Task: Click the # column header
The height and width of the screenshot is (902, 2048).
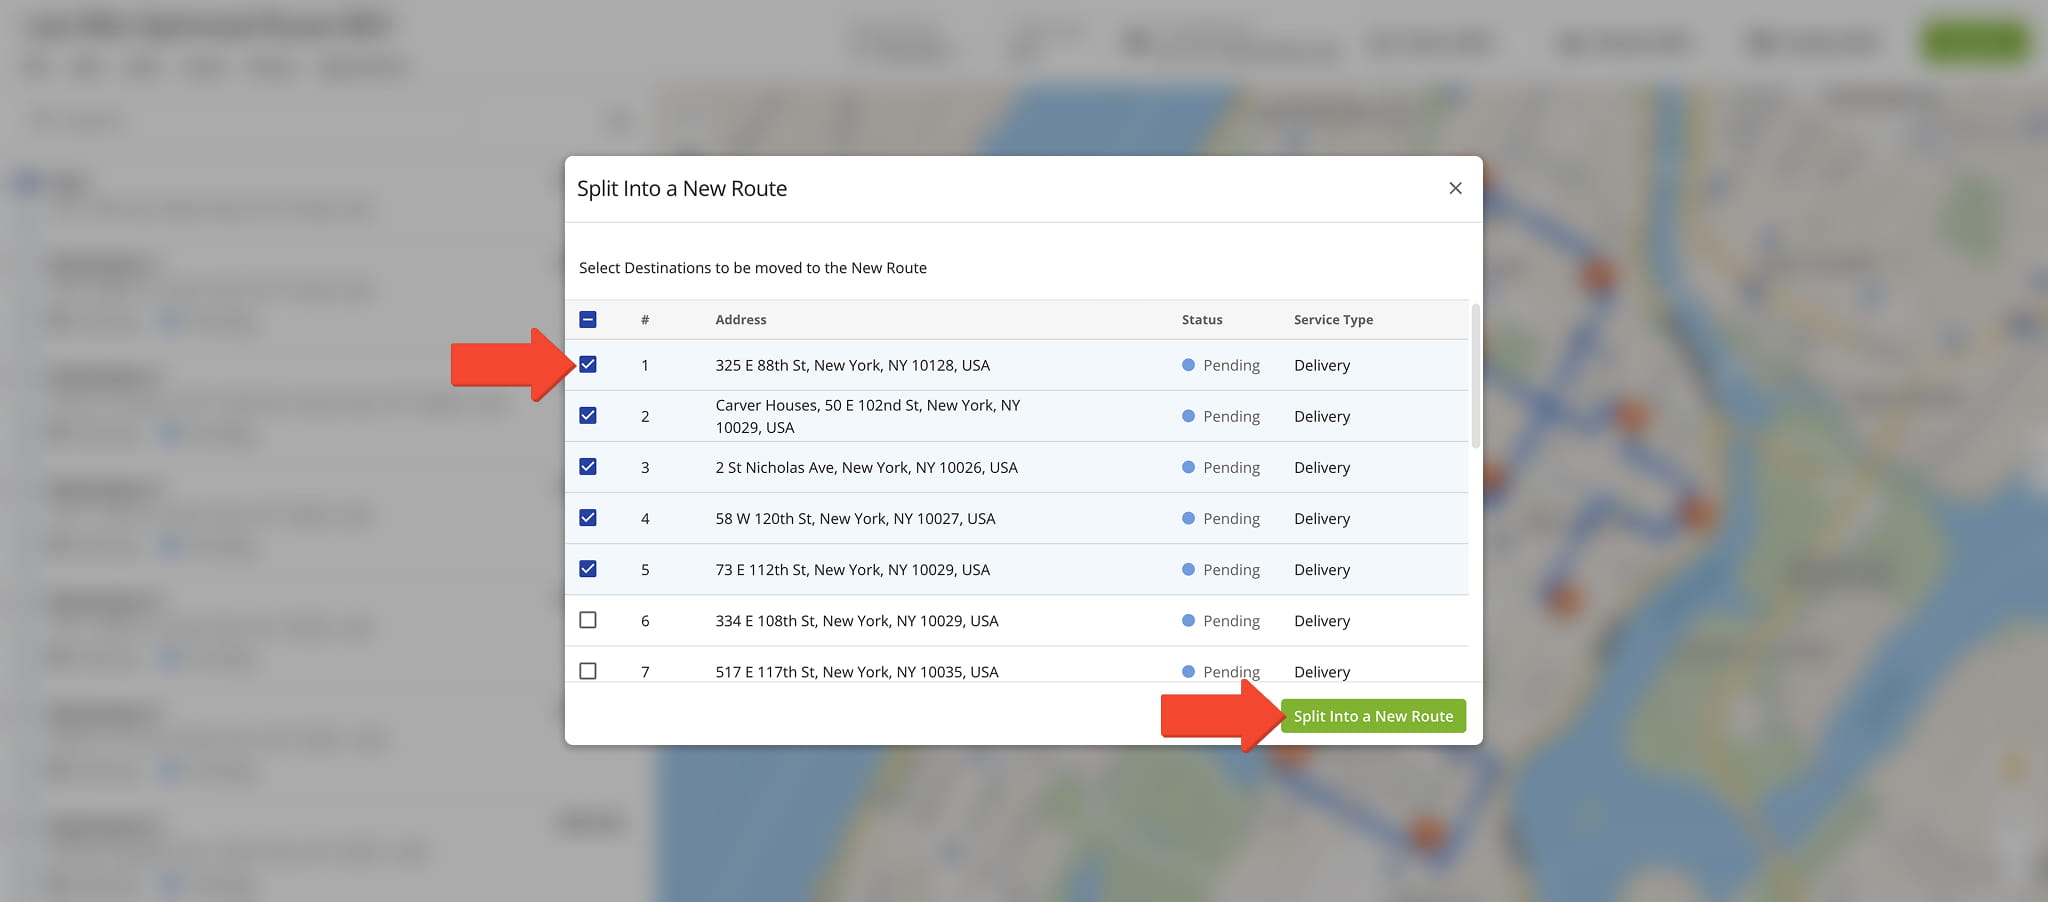Action: tap(645, 319)
